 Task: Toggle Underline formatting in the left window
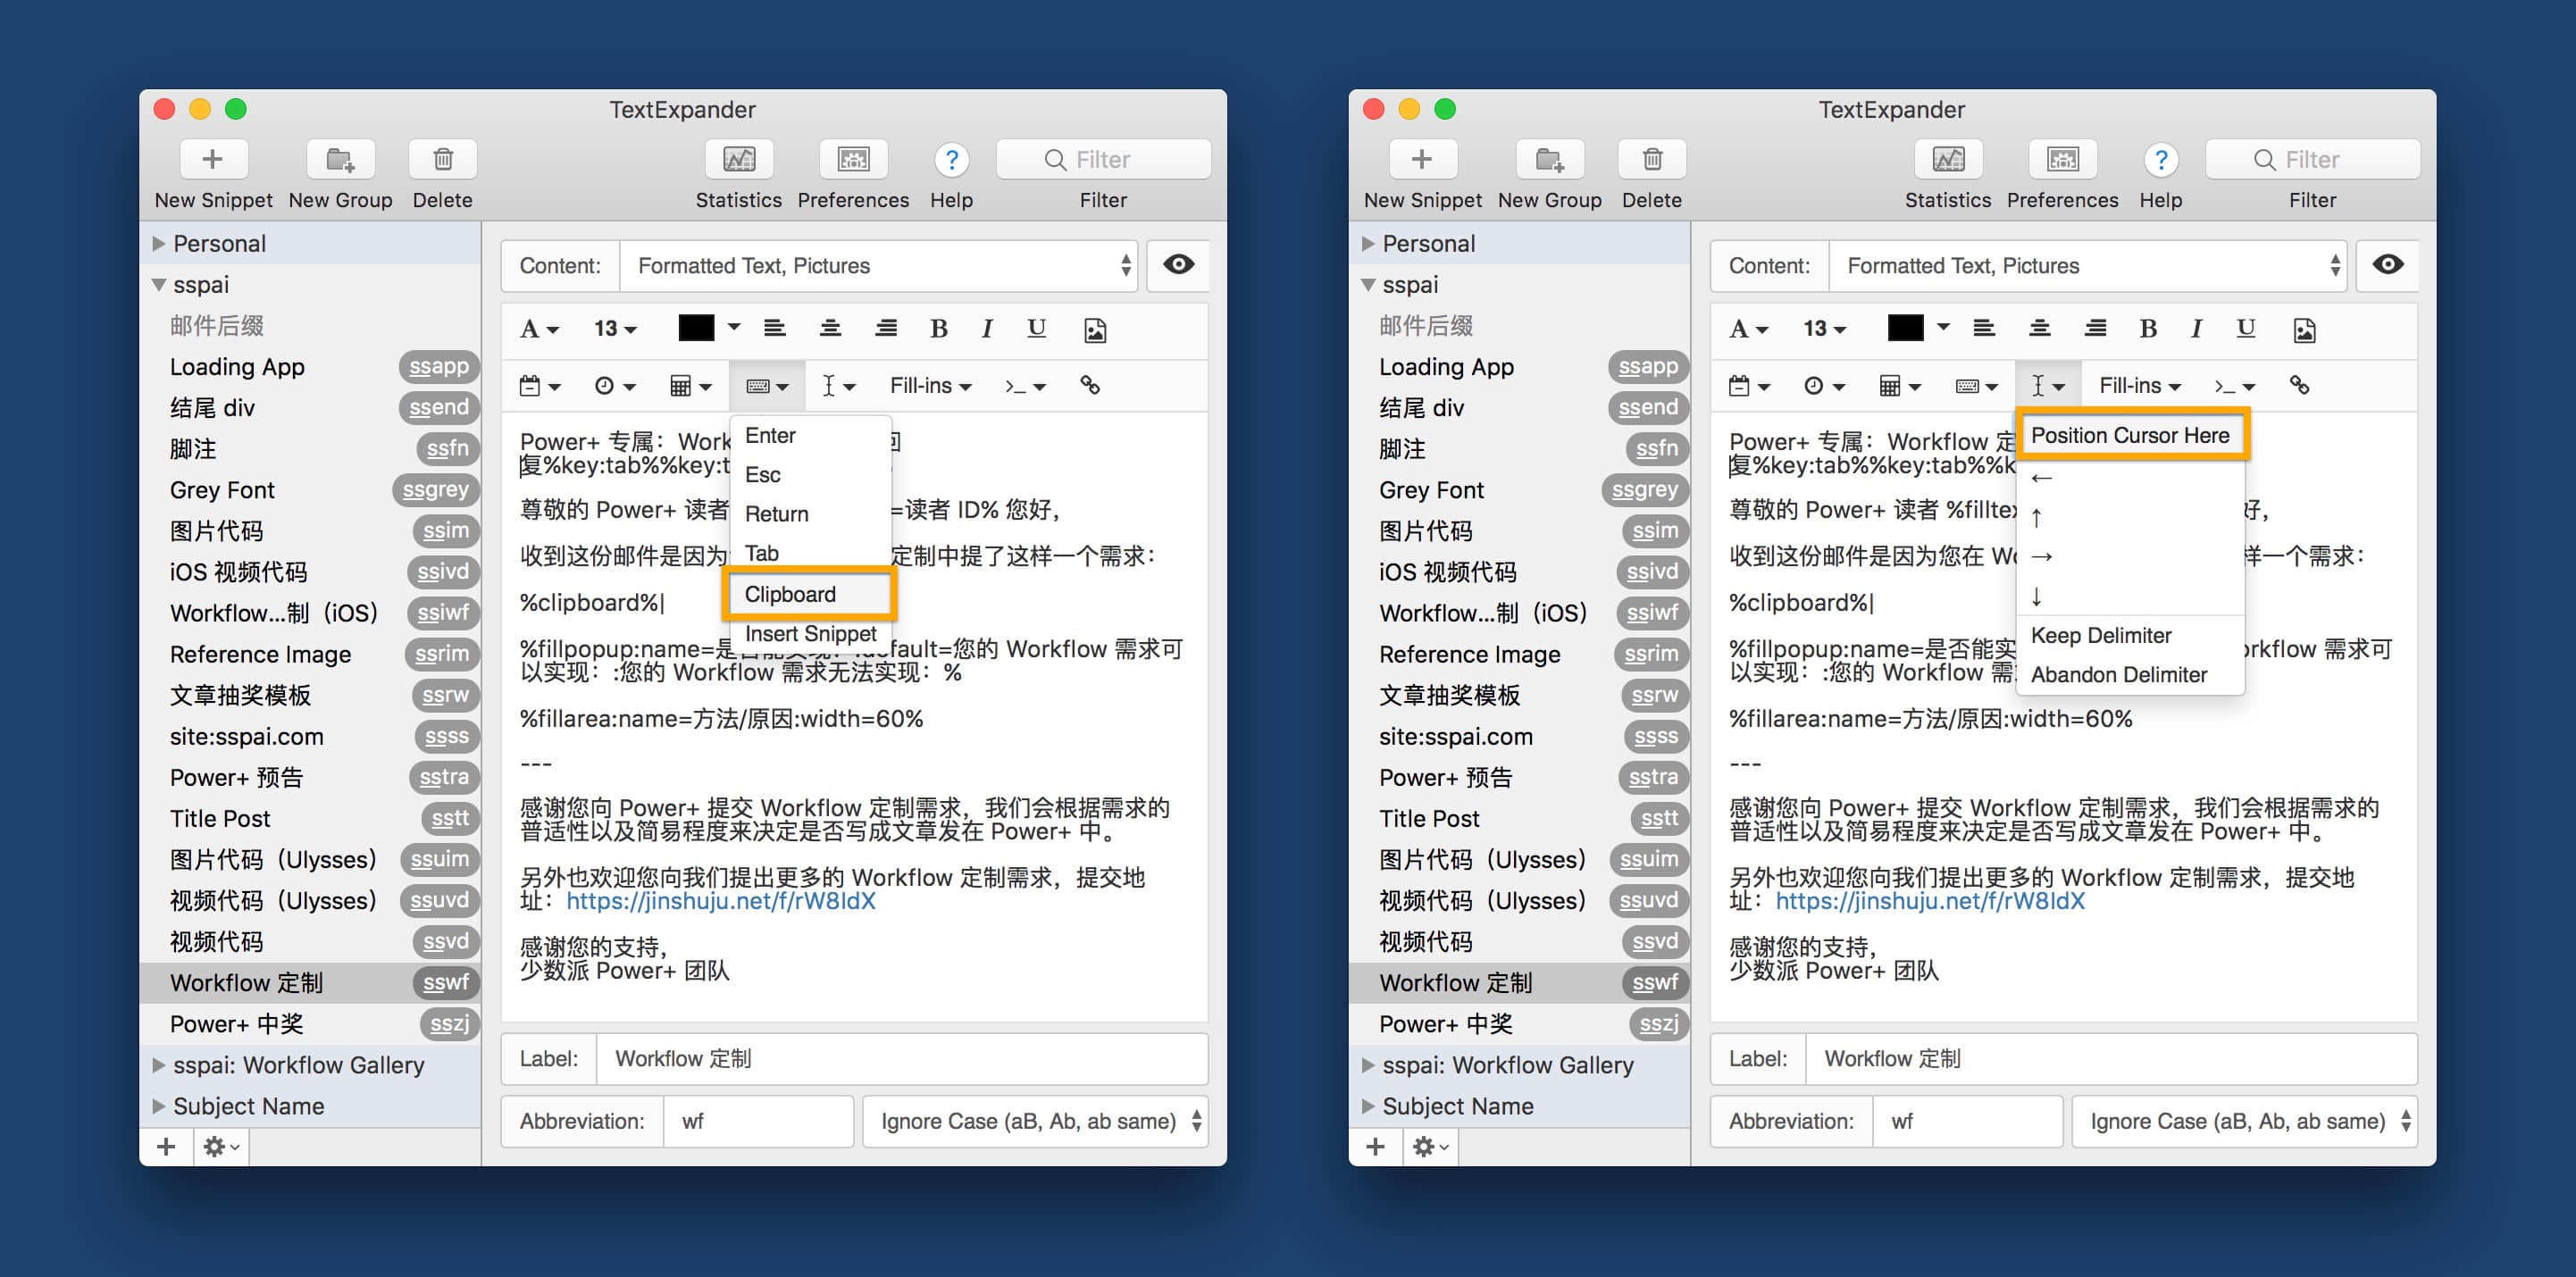point(1036,328)
